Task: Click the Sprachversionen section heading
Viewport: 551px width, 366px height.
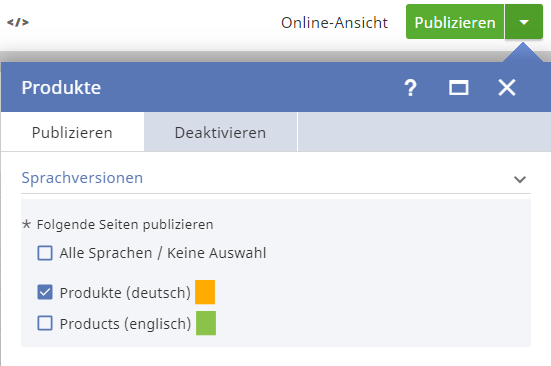Action: pyautogui.click(x=82, y=178)
